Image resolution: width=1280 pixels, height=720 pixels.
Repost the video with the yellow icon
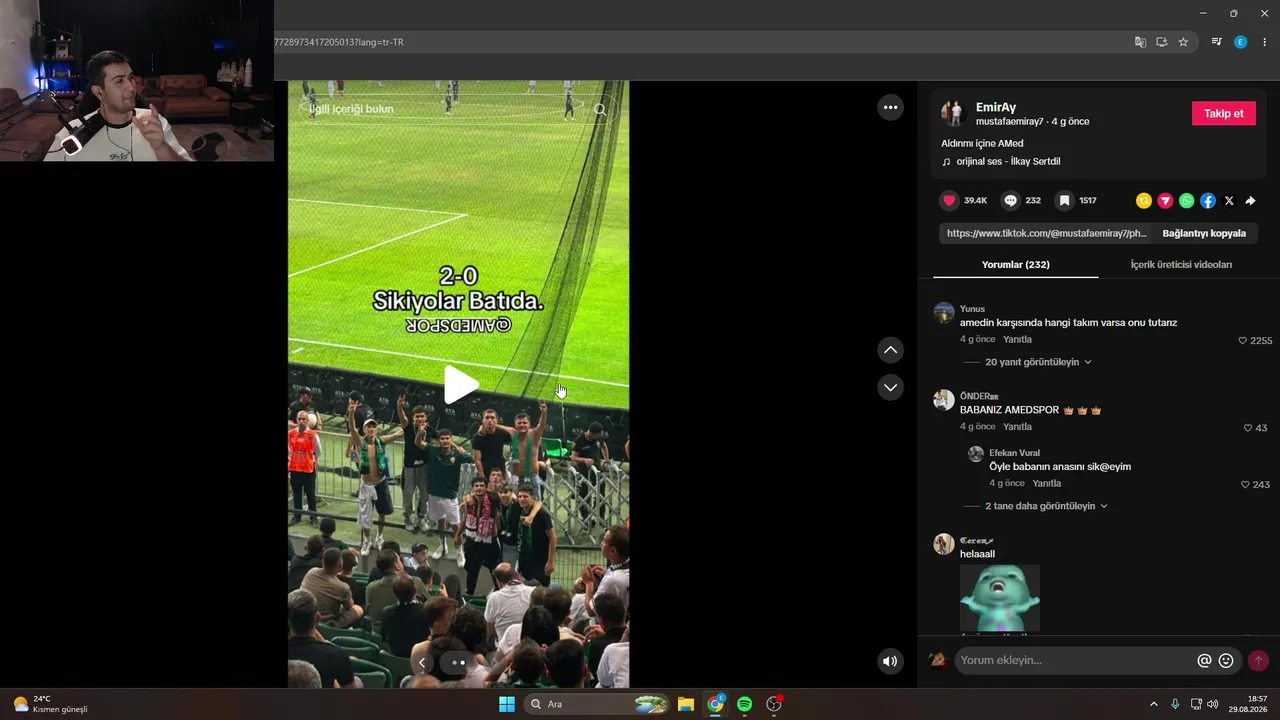click(1144, 201)
